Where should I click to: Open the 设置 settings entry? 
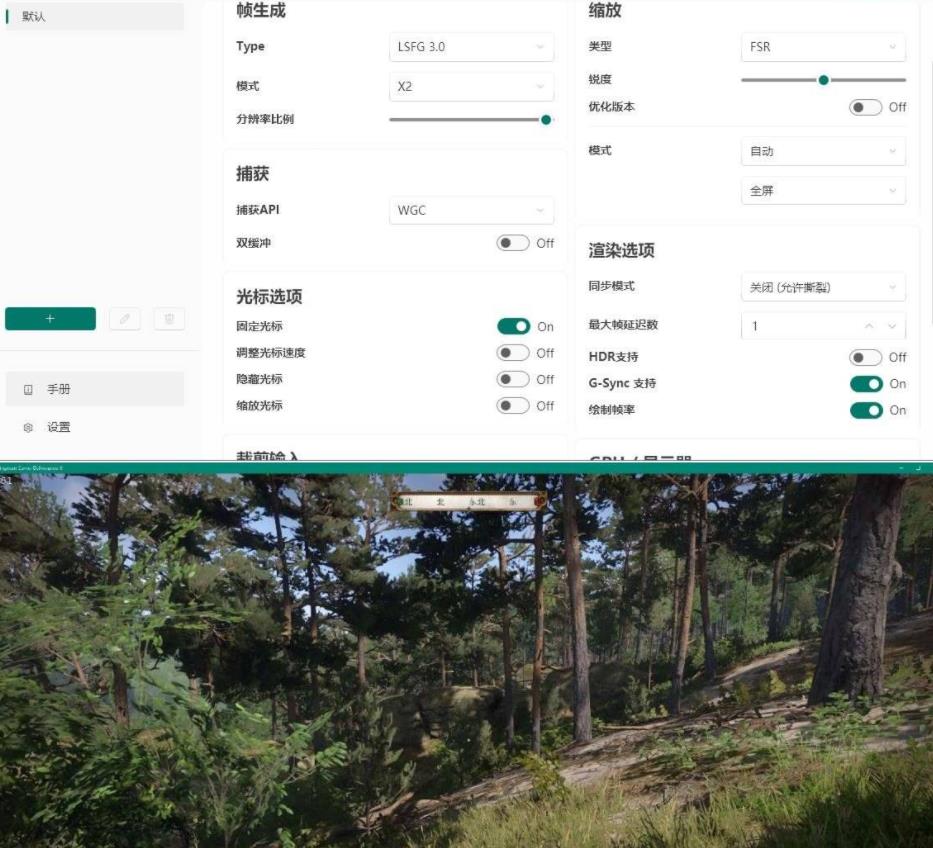coord(95,427)
